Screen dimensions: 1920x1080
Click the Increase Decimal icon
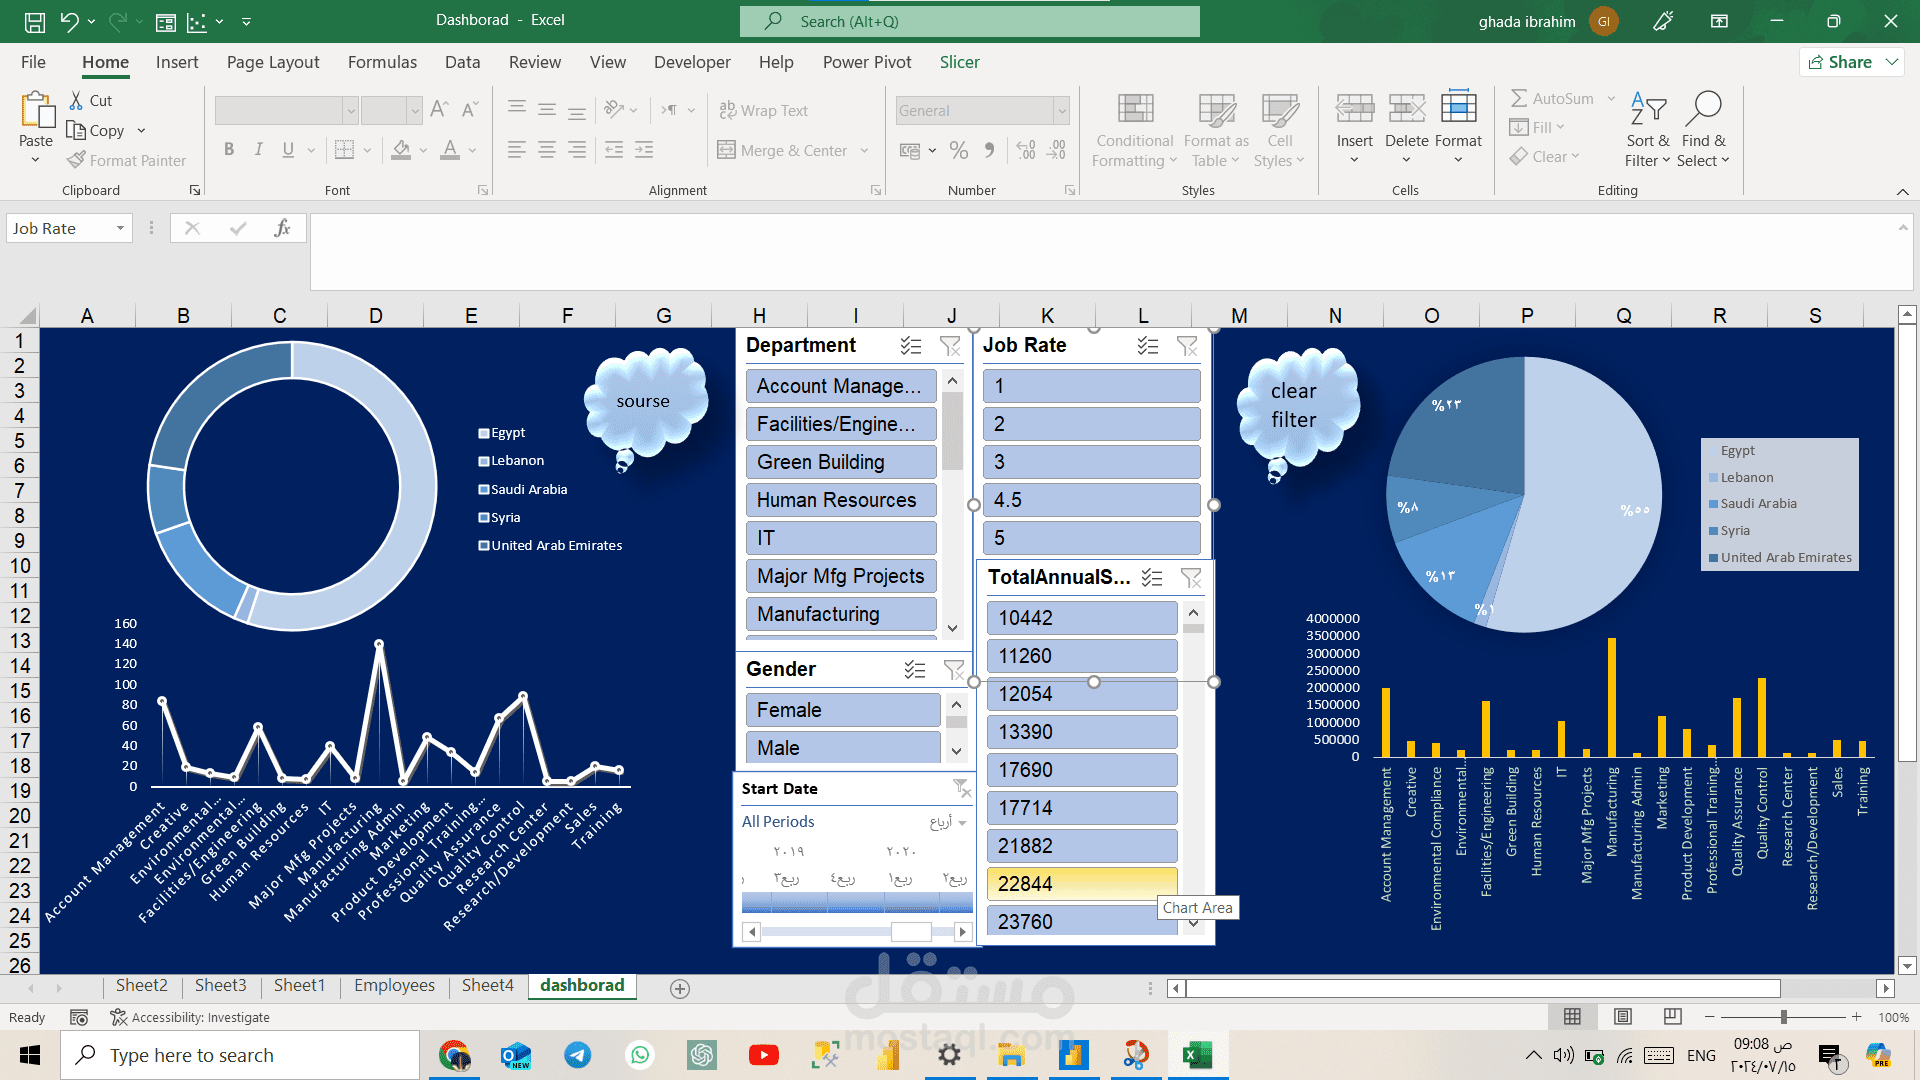[x=1024, y=150]
